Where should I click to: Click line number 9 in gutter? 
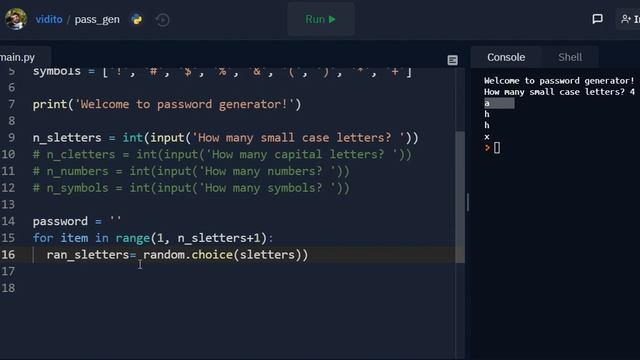pos(11,138)
